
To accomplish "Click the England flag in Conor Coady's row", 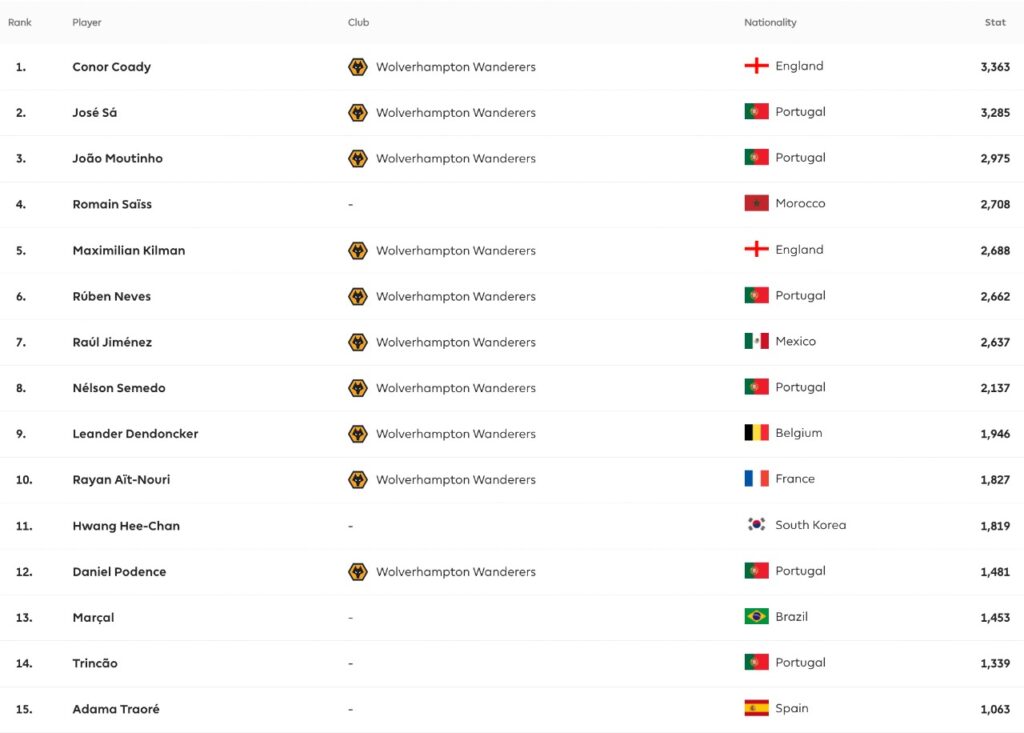I will coord(756,66).
